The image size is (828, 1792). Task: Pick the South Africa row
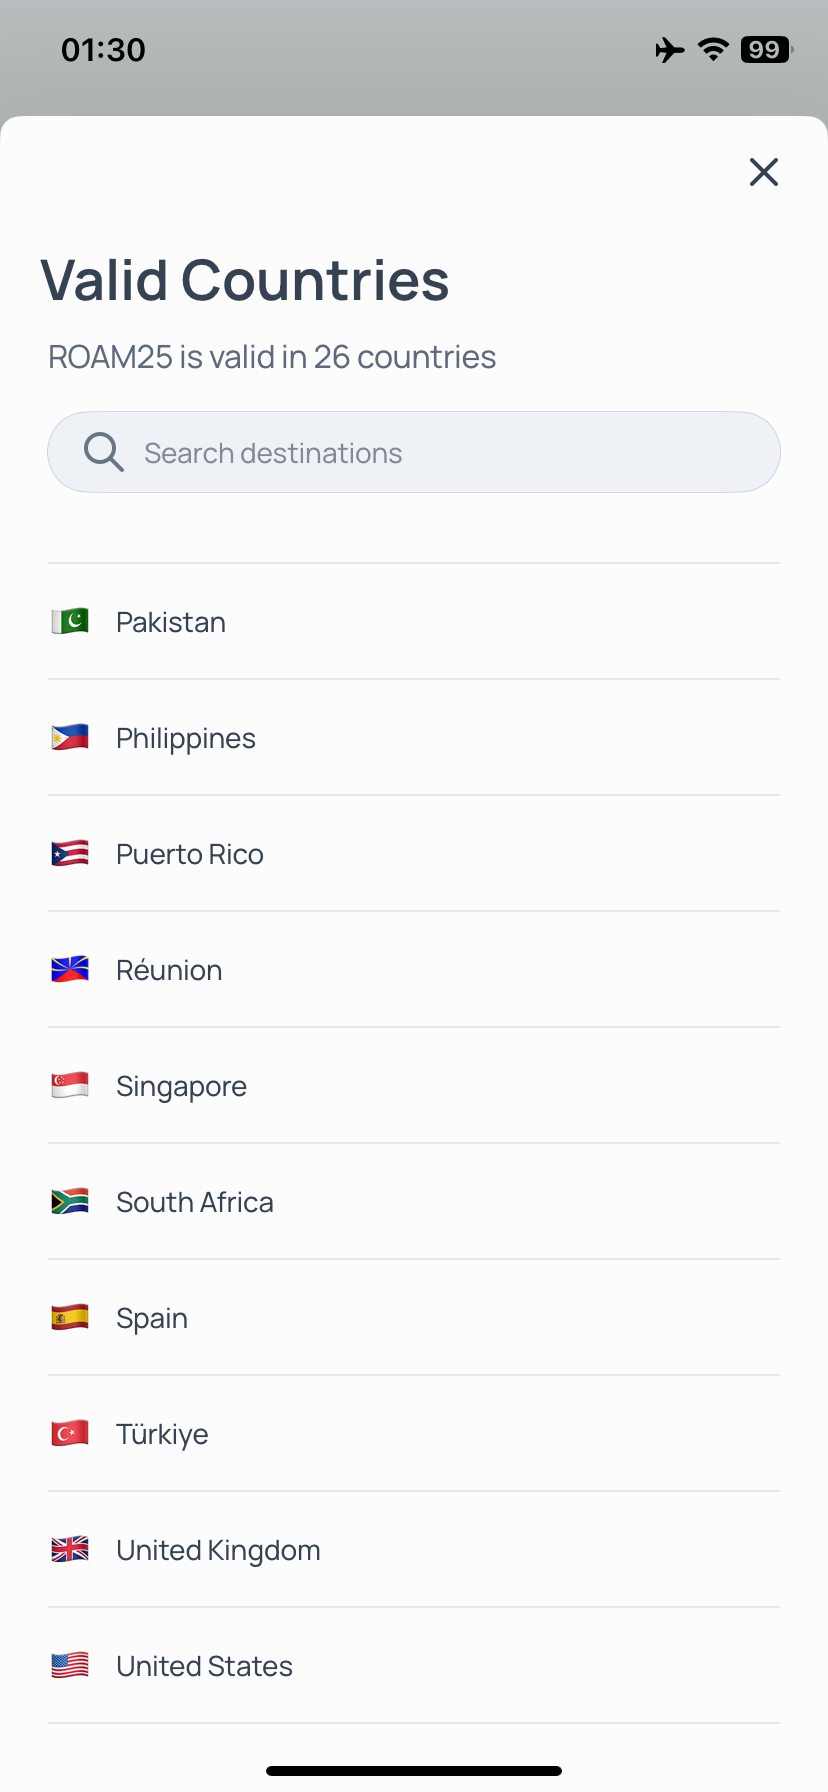[x=414, y=1202]
